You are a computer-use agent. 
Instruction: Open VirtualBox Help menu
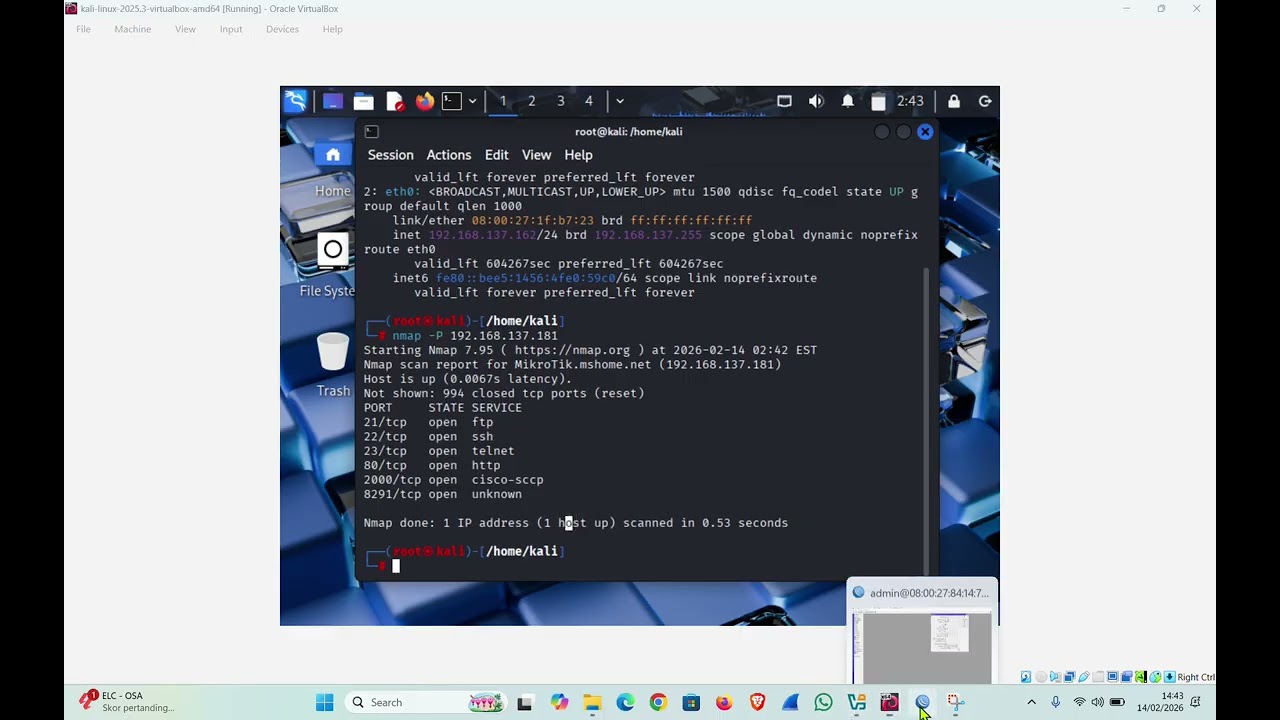click(333, 29)
